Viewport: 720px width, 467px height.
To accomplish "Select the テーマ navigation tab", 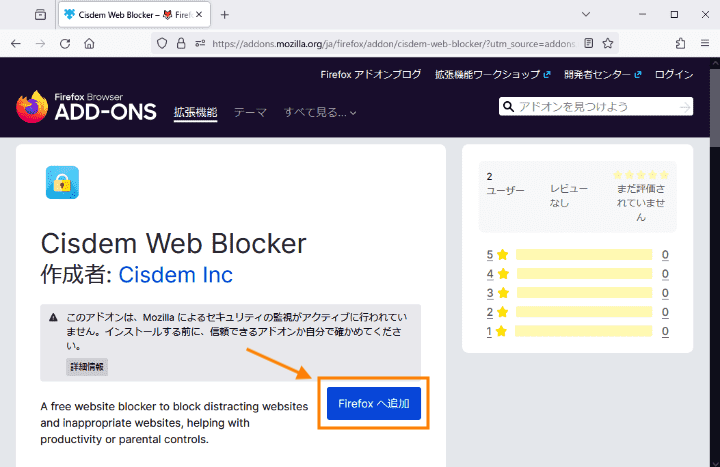I will 250,112.
